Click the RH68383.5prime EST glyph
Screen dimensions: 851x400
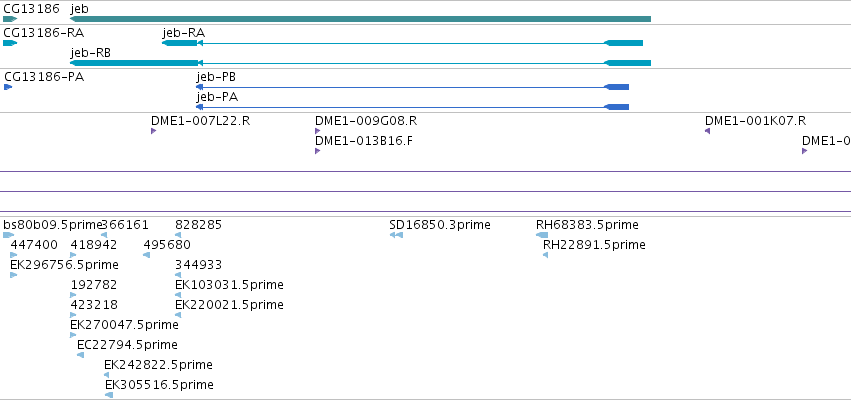tap(542, 235)
